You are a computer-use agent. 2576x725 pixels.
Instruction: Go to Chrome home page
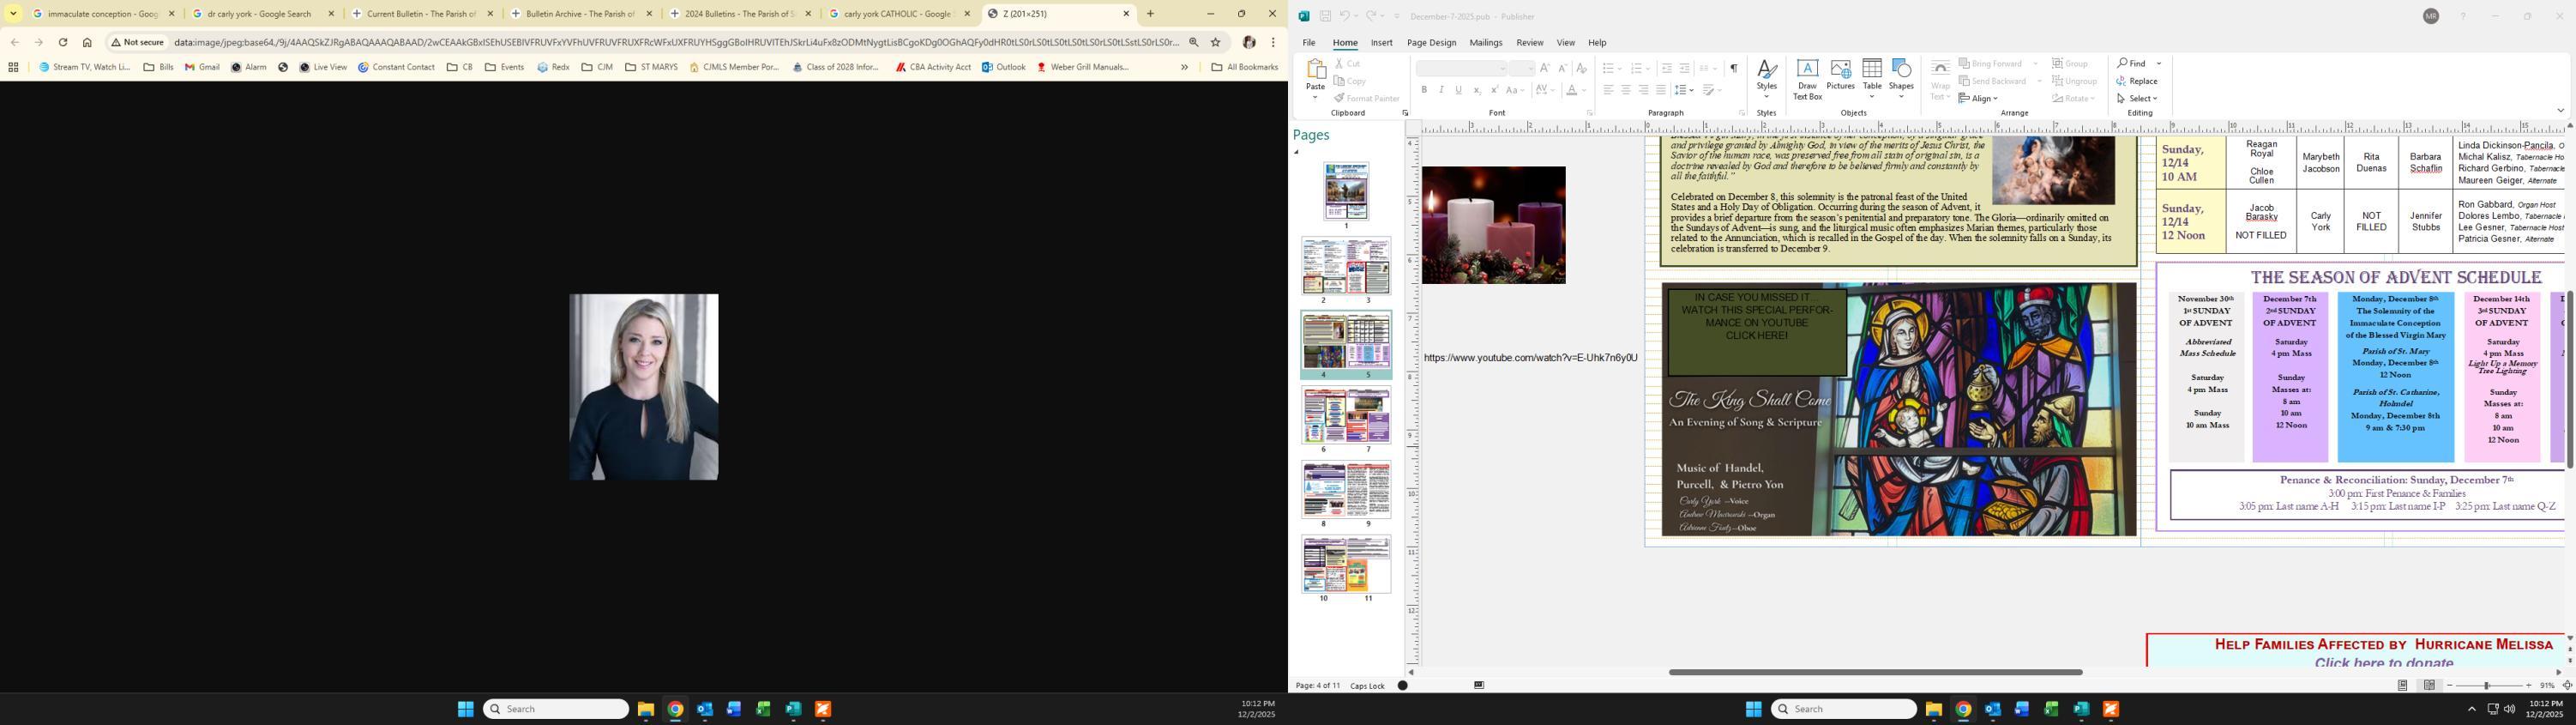87,42
